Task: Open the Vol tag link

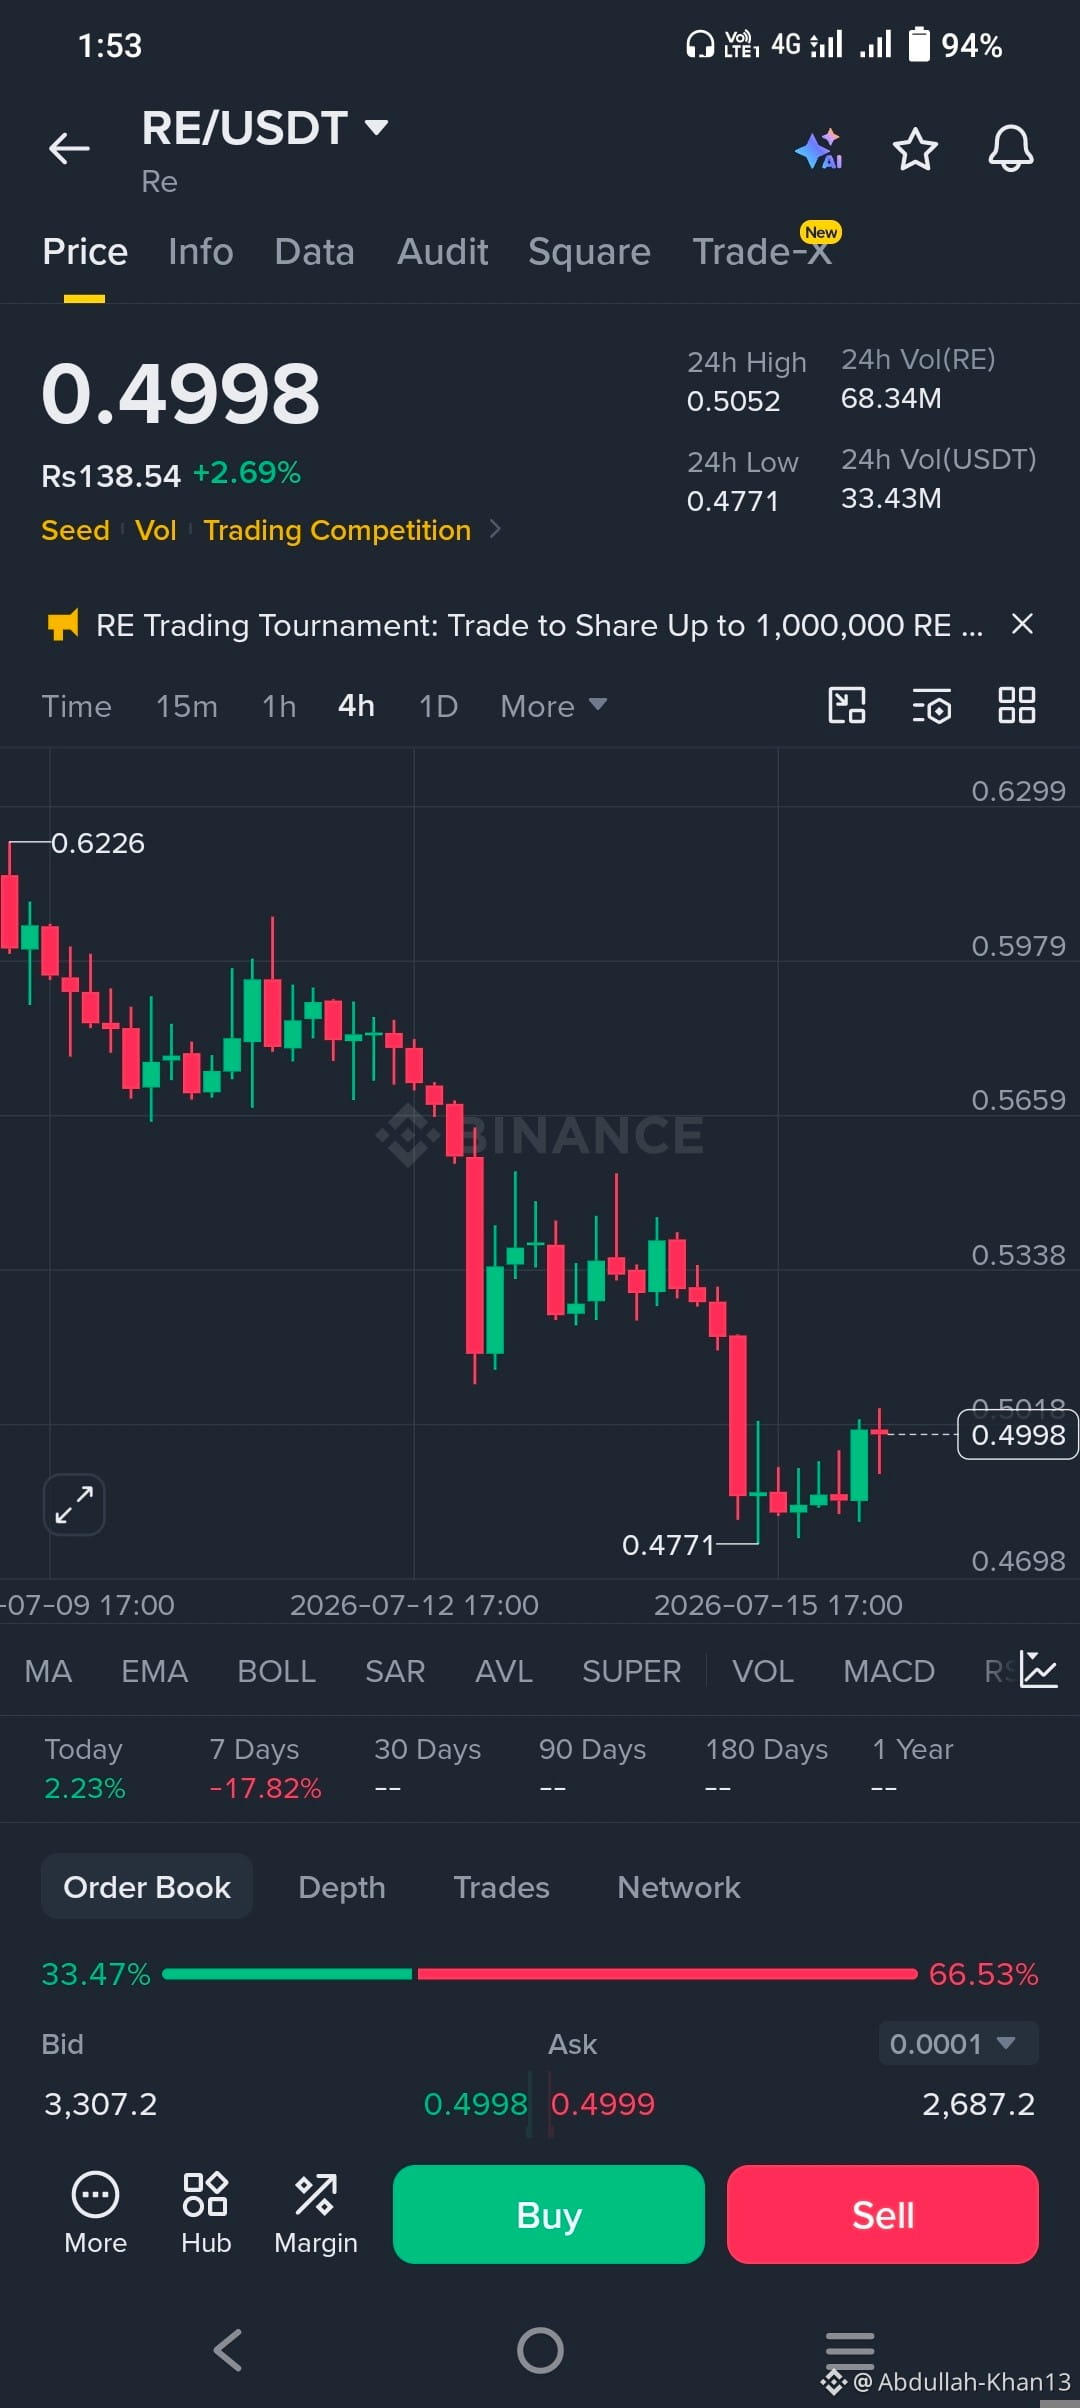Action: 156,530
